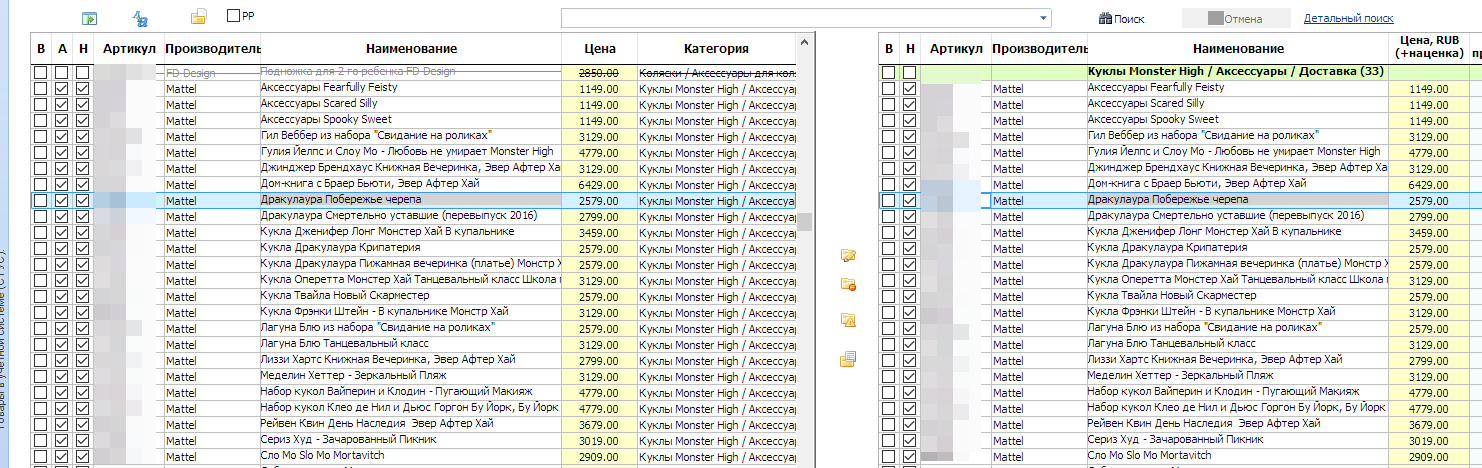Uncheck А box for Аксессуары Scared Silly, left table
This screenshot has height=468, width=1482.
pos(62,105)
